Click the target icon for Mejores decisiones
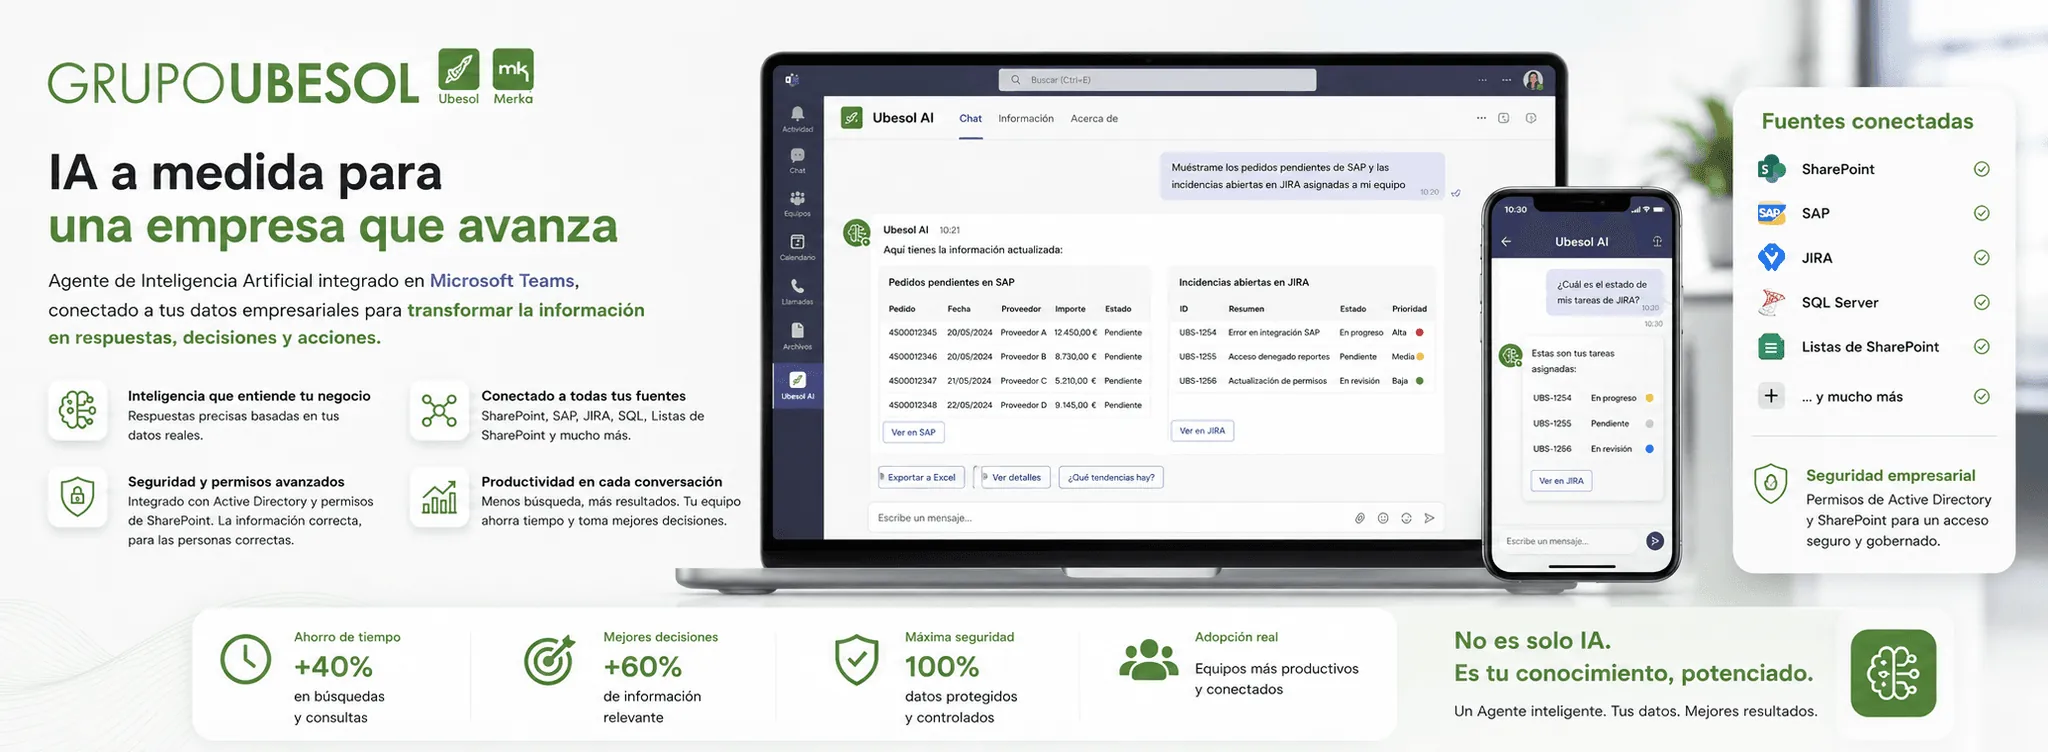 coord(549,659)
